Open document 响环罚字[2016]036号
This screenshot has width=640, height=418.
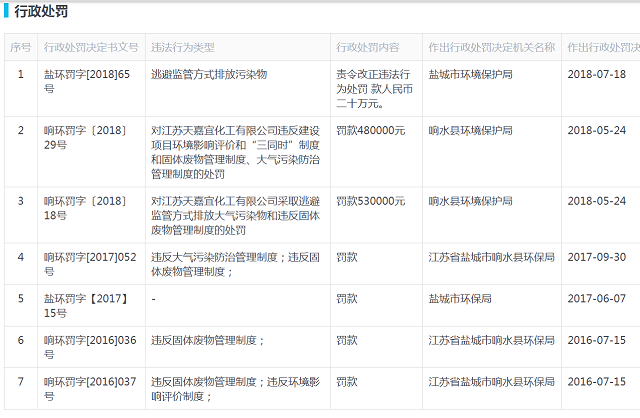(88, 348)
